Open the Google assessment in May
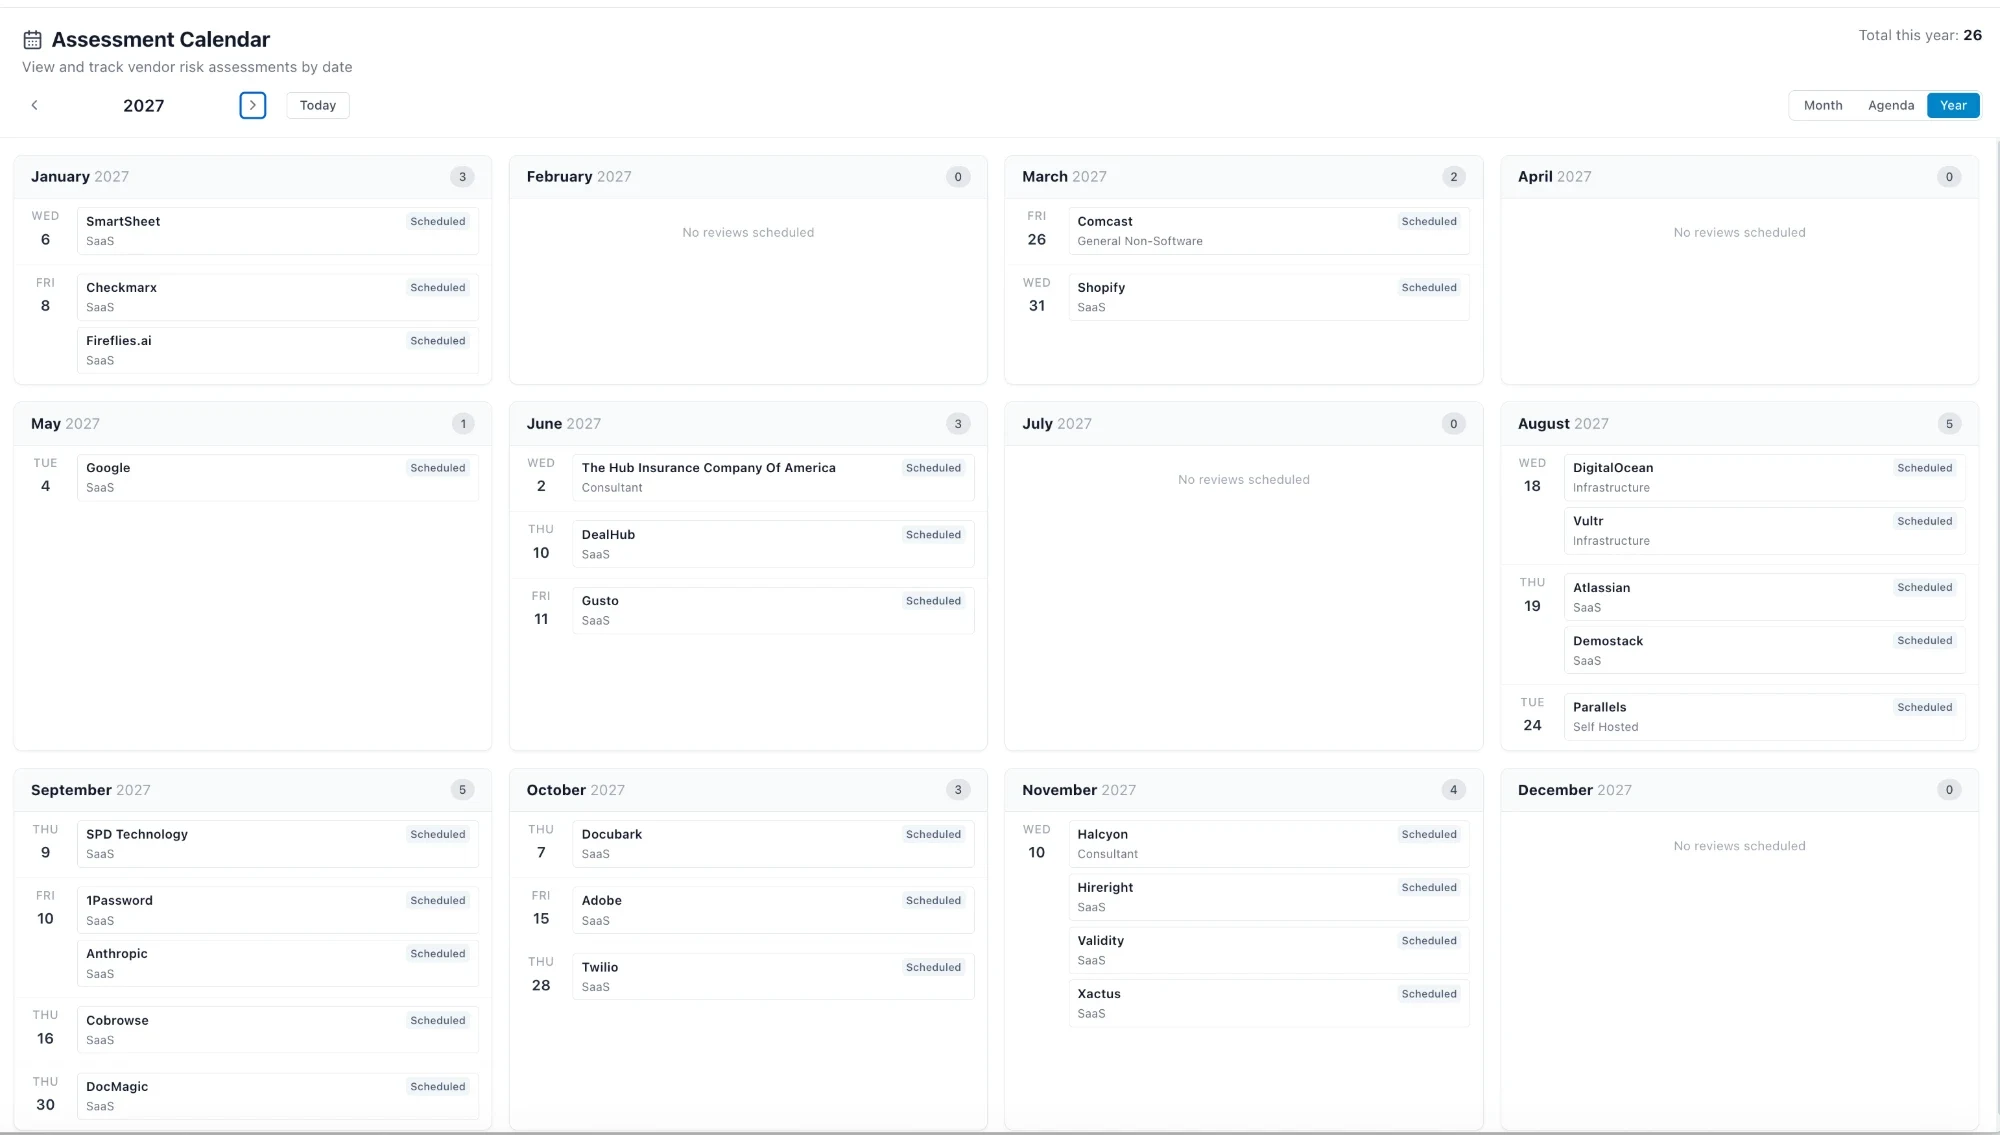The image size is (2000, 1135). tap(277, 477)
